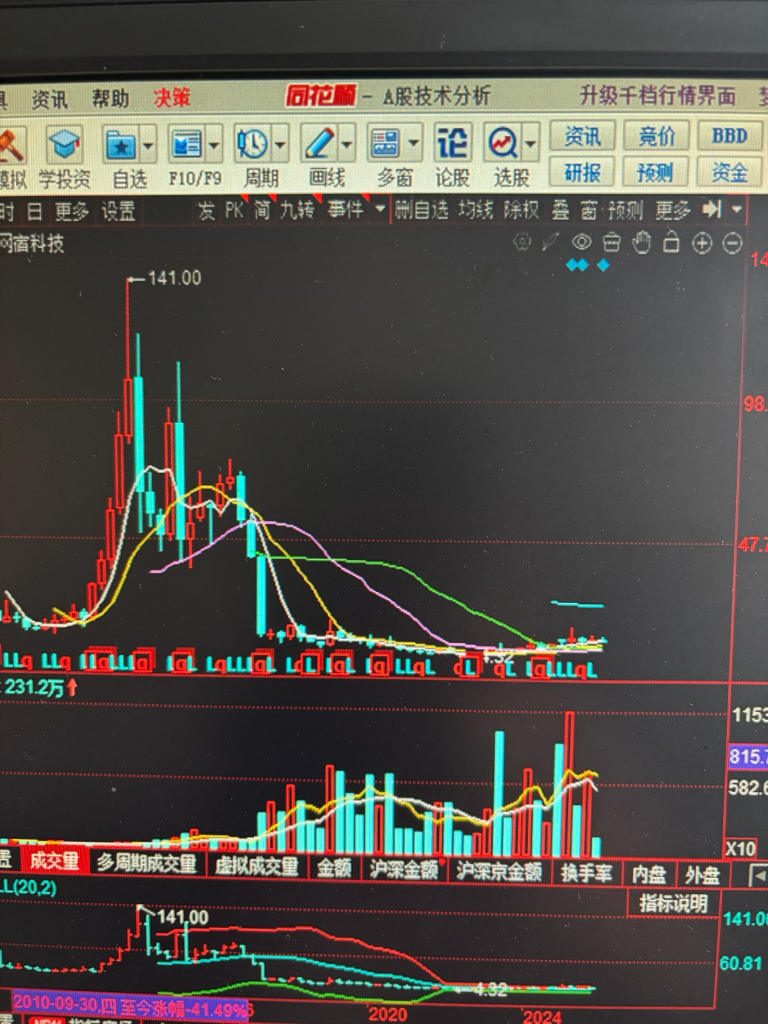Expand the 多窗 dropdown arrow
The image size is (768, 1024).
coord(413,143)
